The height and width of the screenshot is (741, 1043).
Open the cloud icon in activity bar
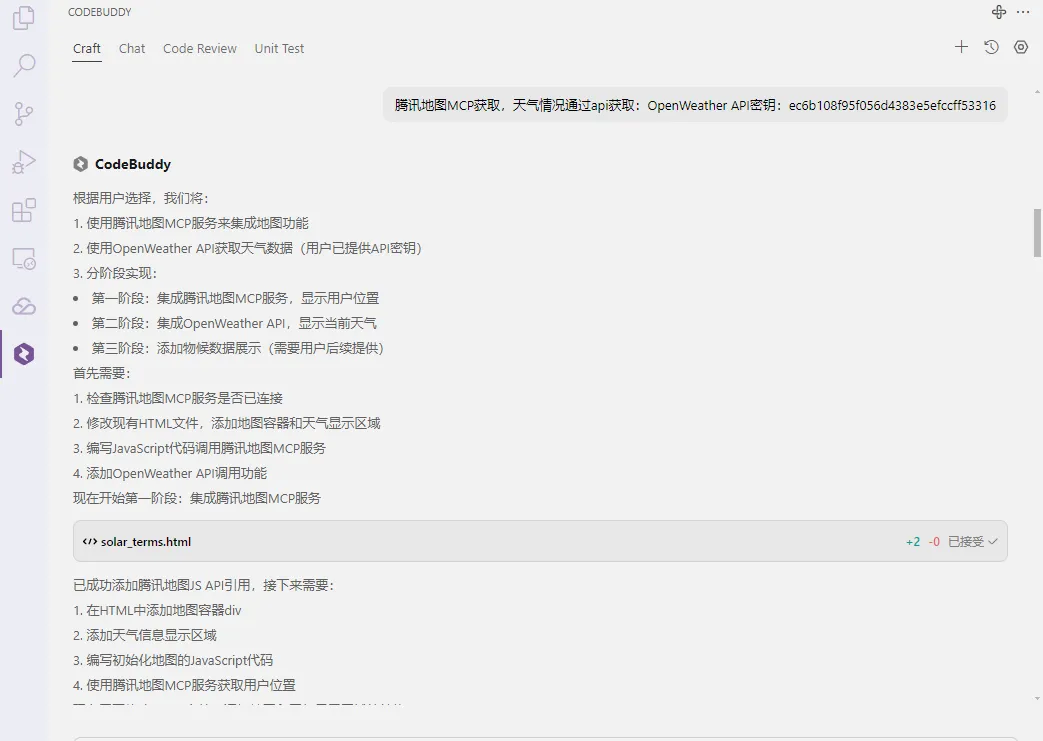point(24,306)
